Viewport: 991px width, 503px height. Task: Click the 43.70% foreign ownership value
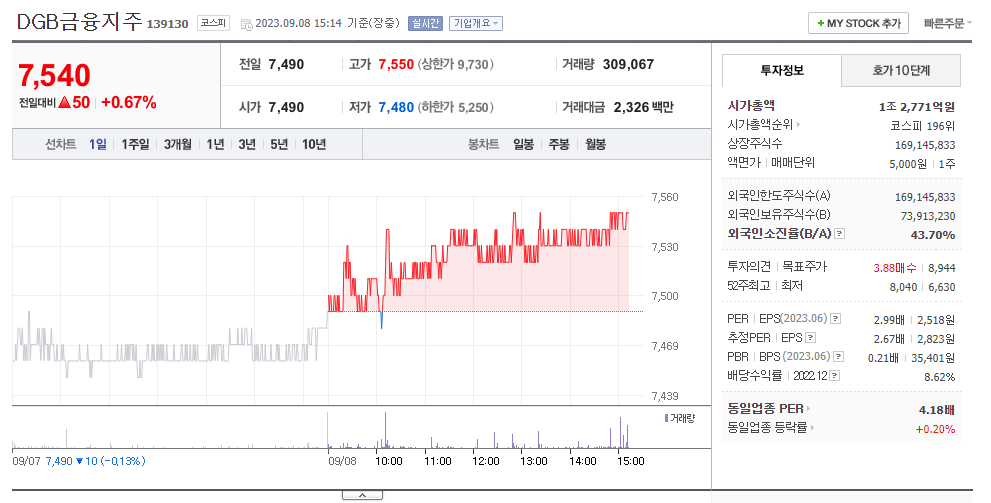[x=933, y=235]
